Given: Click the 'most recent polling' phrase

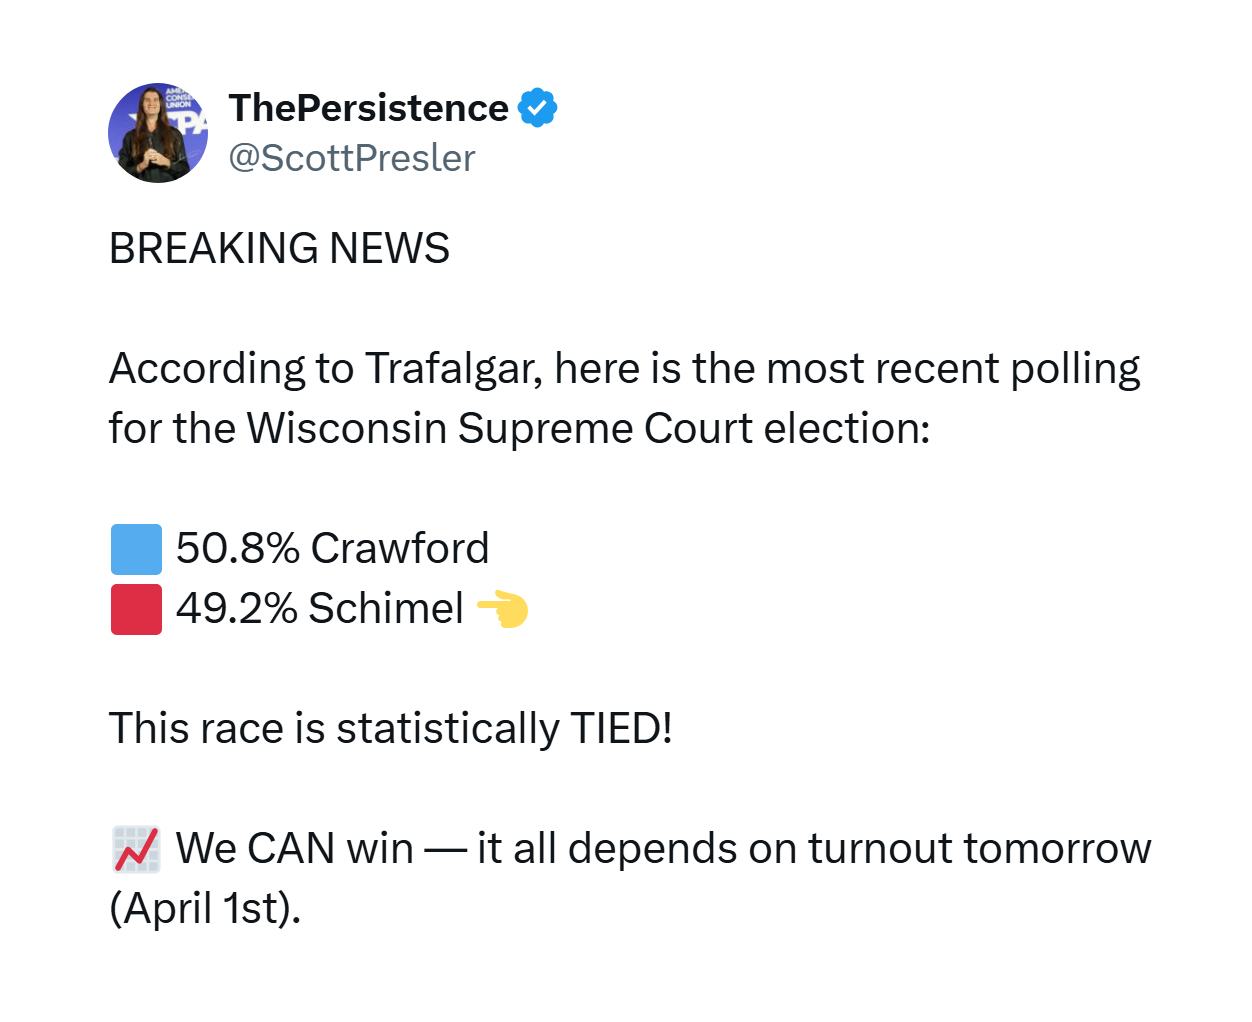Looking at the screenshot, I should coord(953,369).
